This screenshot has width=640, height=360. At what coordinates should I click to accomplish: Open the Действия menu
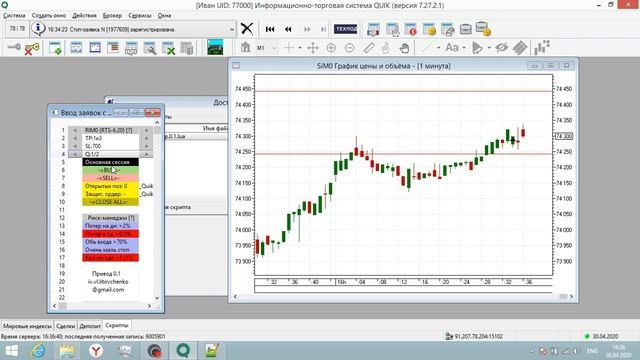[x=84, y=16]
